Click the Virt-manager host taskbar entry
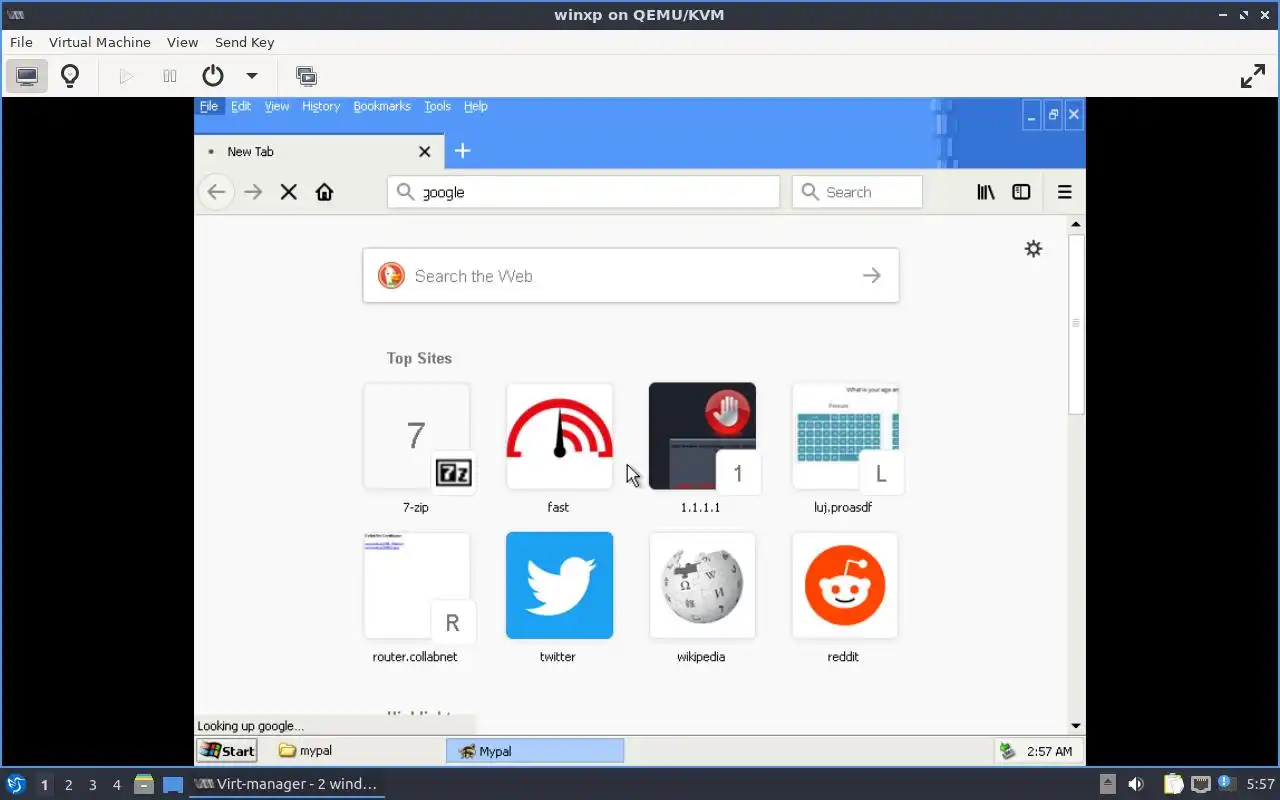The width and height of the screenshot is (1280, 800). tap(286, 784)
